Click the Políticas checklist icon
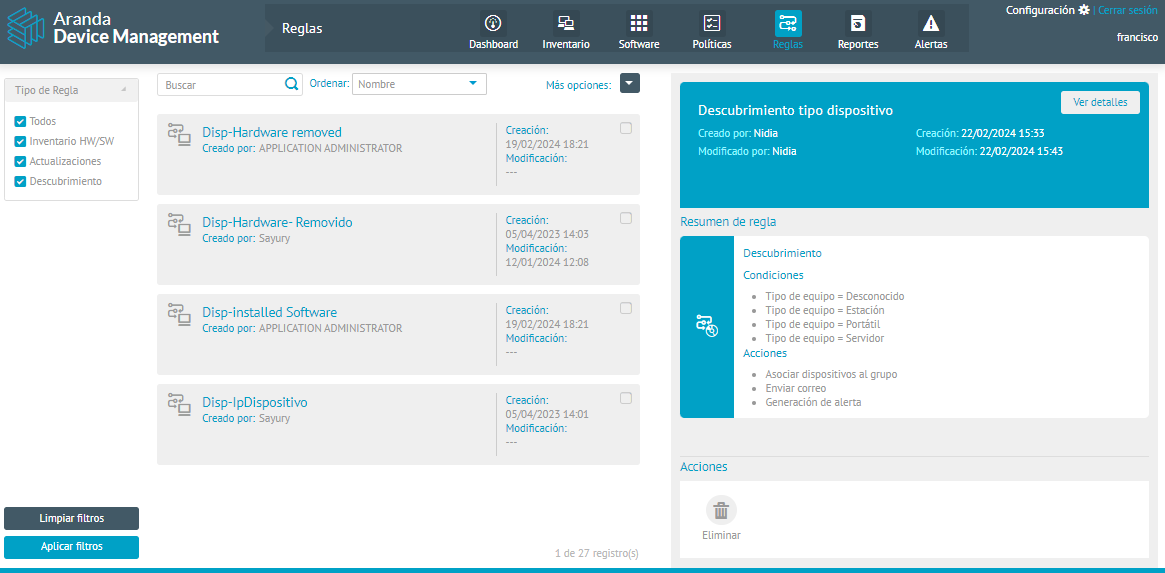 tap(712, 23)
